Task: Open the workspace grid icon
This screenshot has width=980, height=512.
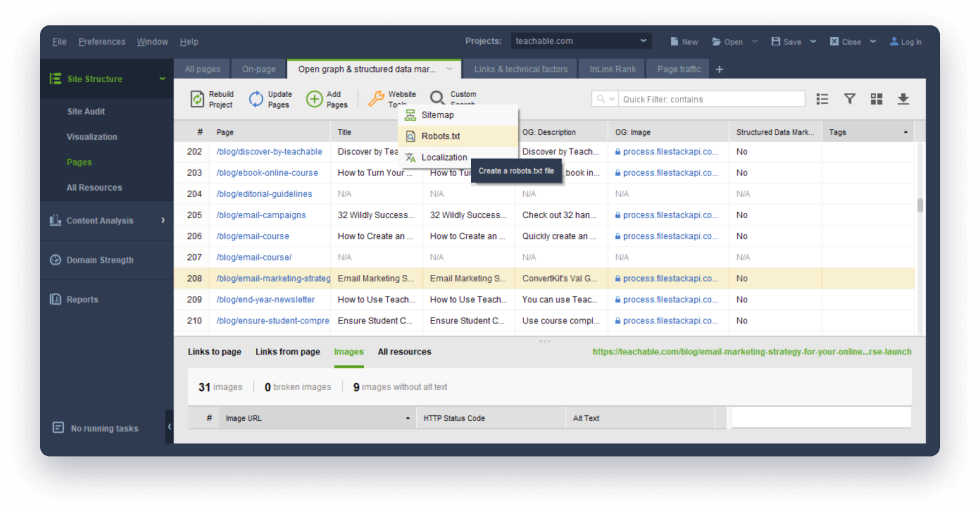Action: pos(876,99)
